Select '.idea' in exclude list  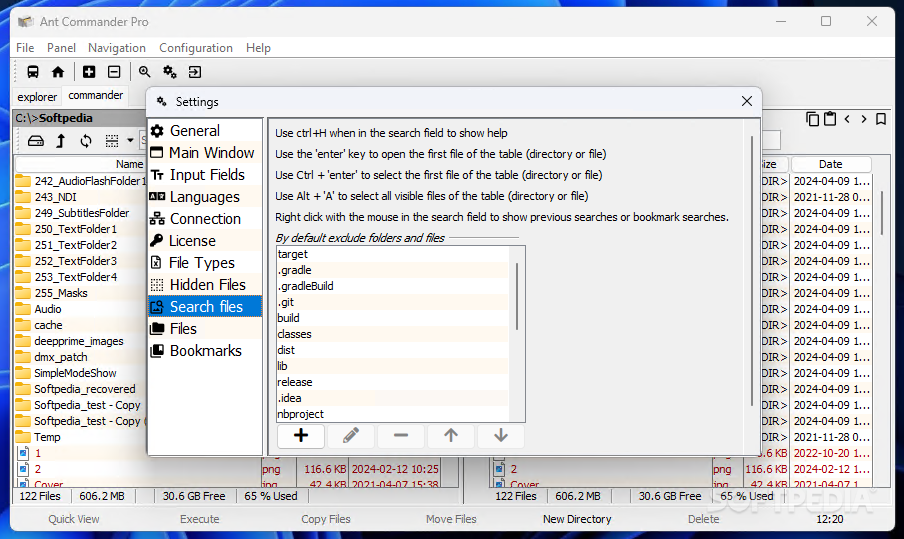click(x=393, y=398)
